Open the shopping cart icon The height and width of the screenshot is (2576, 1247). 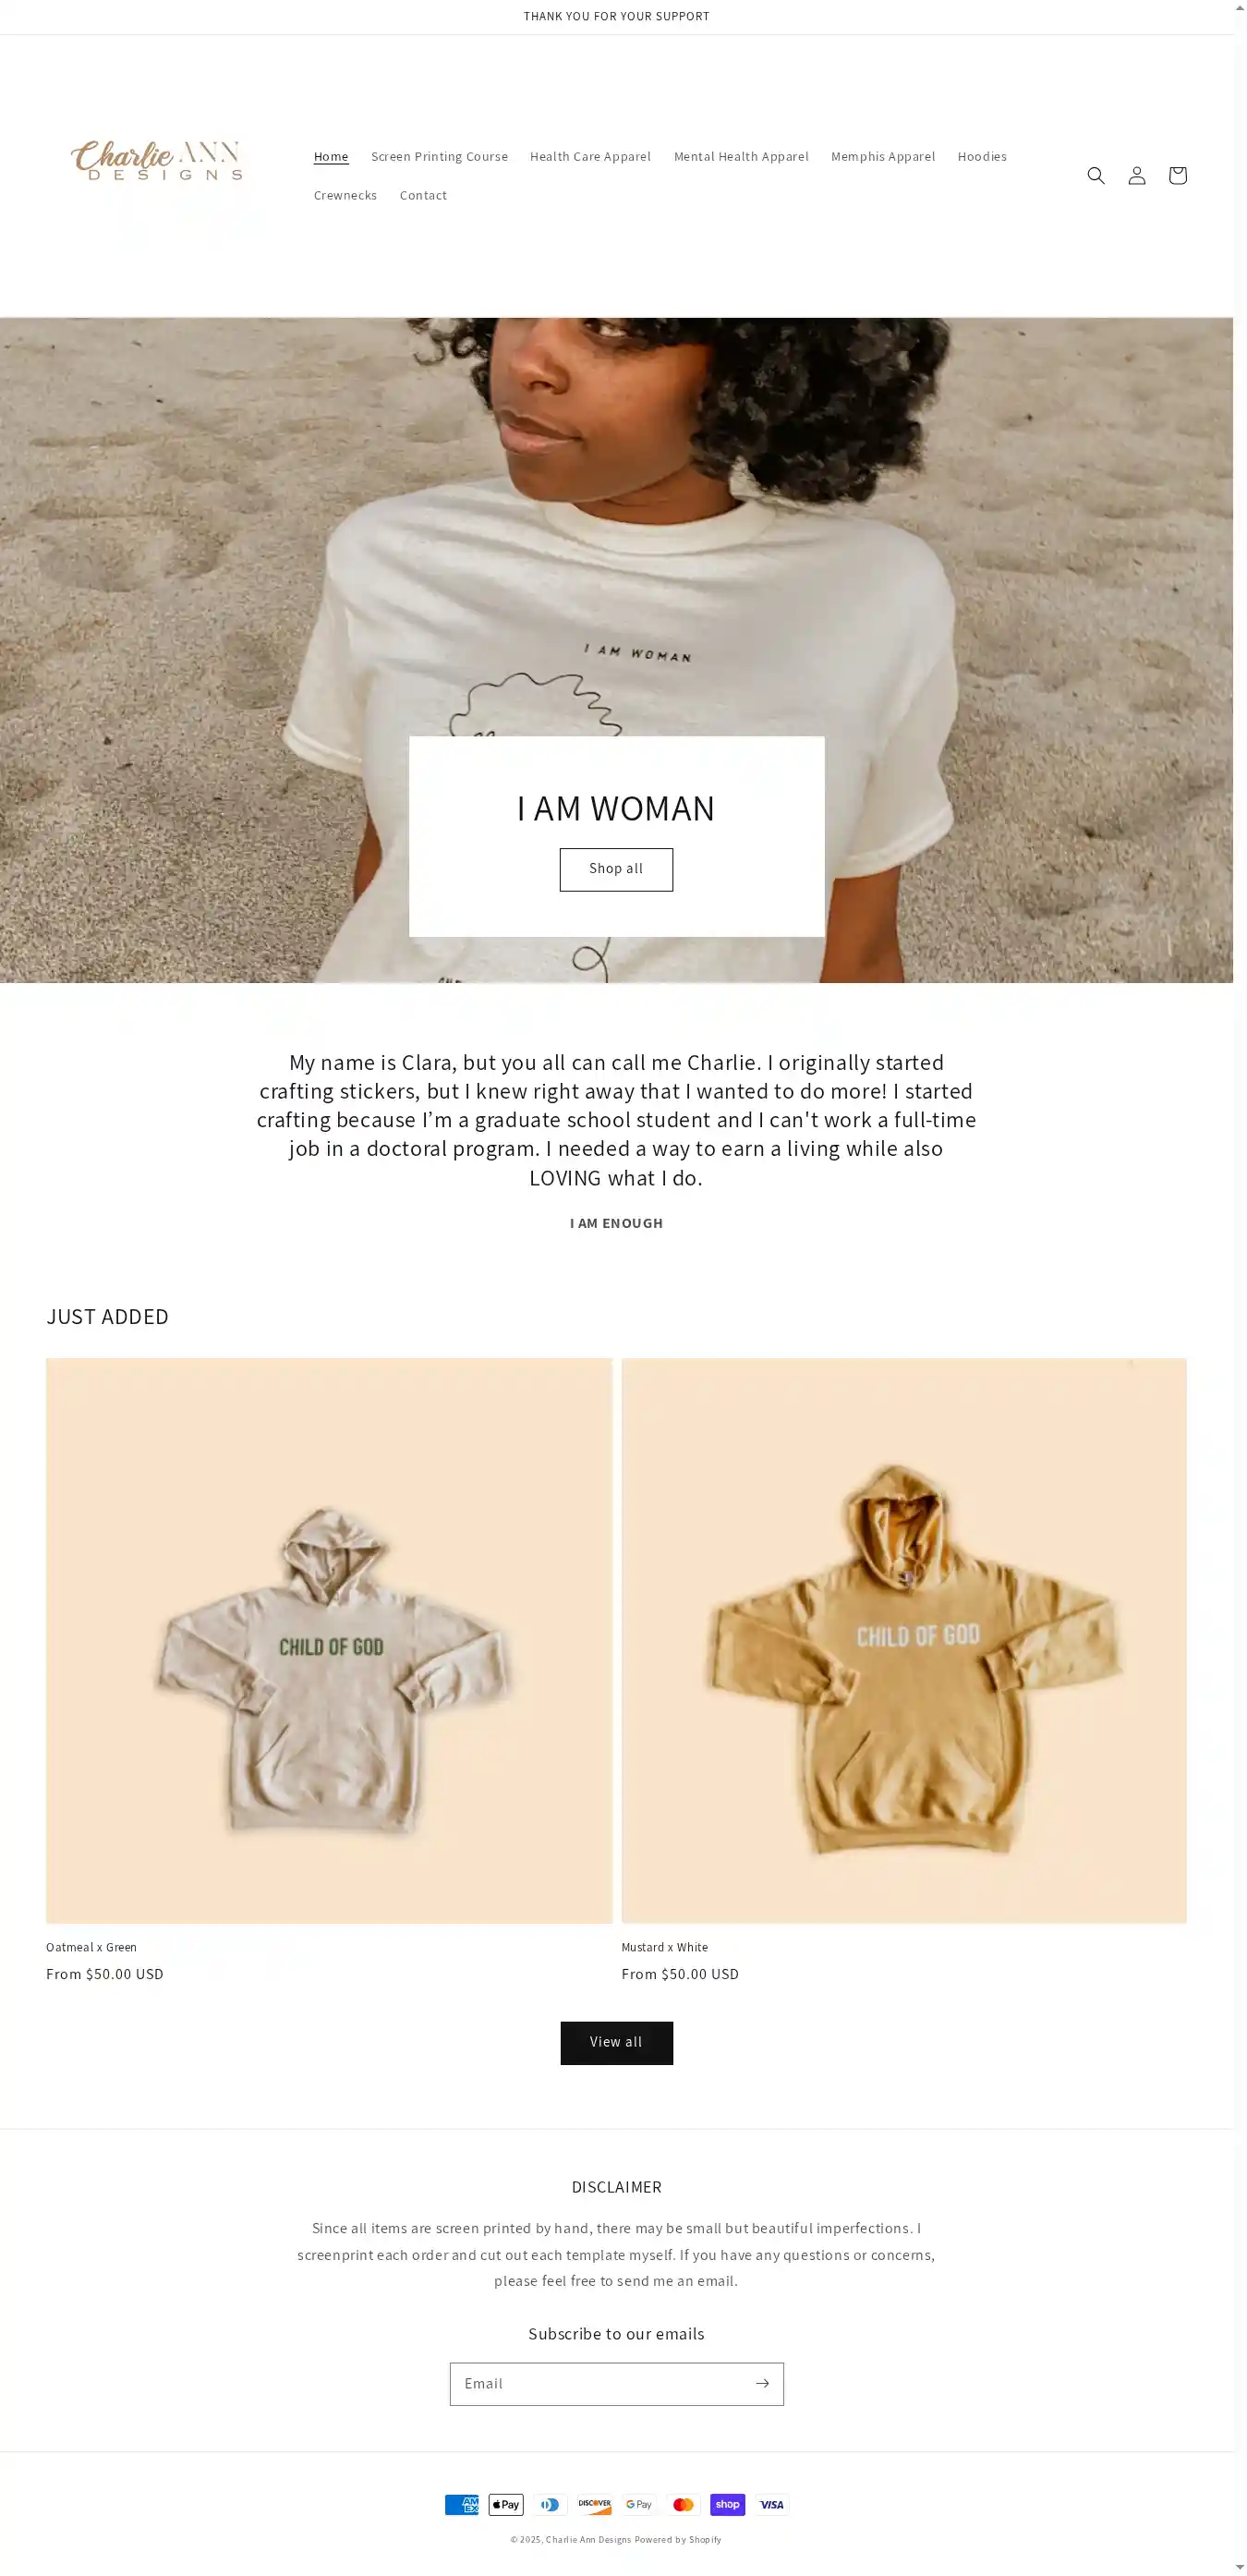pyautogui.click(x=1177, y=176)
